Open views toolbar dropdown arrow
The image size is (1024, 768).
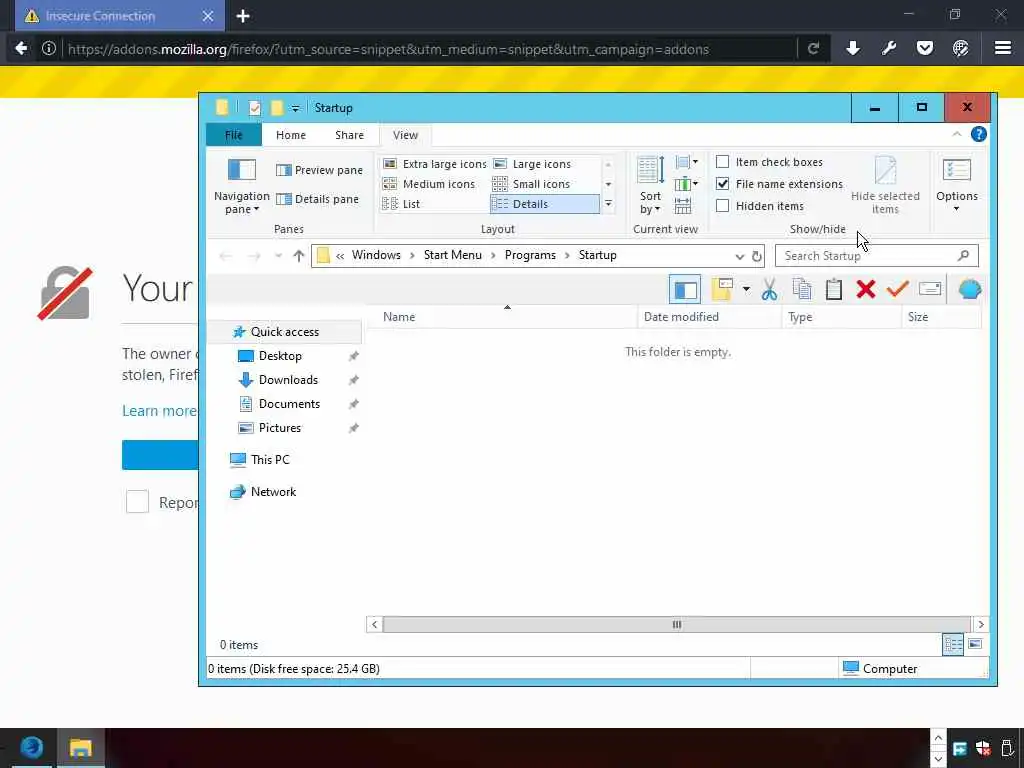click(746, 289)
